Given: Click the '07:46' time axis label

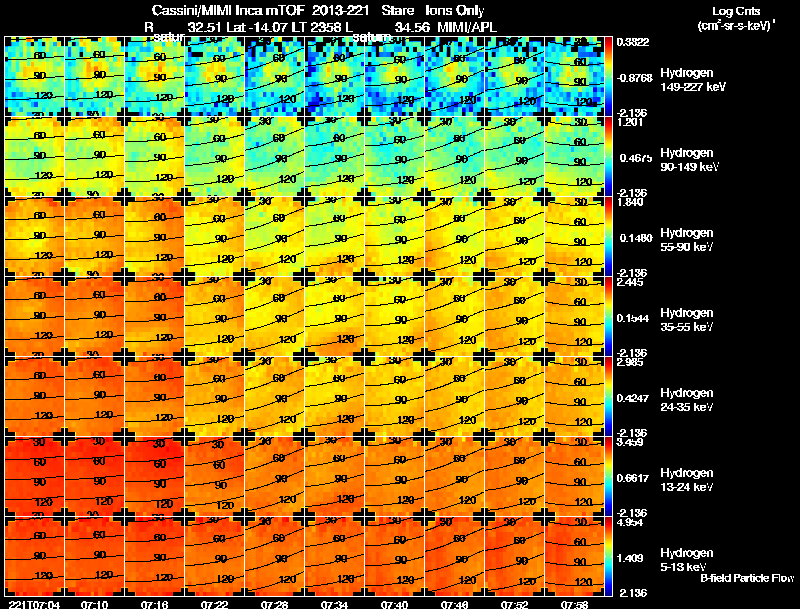Looking at the screenshot, I should (x=454, y=604).
